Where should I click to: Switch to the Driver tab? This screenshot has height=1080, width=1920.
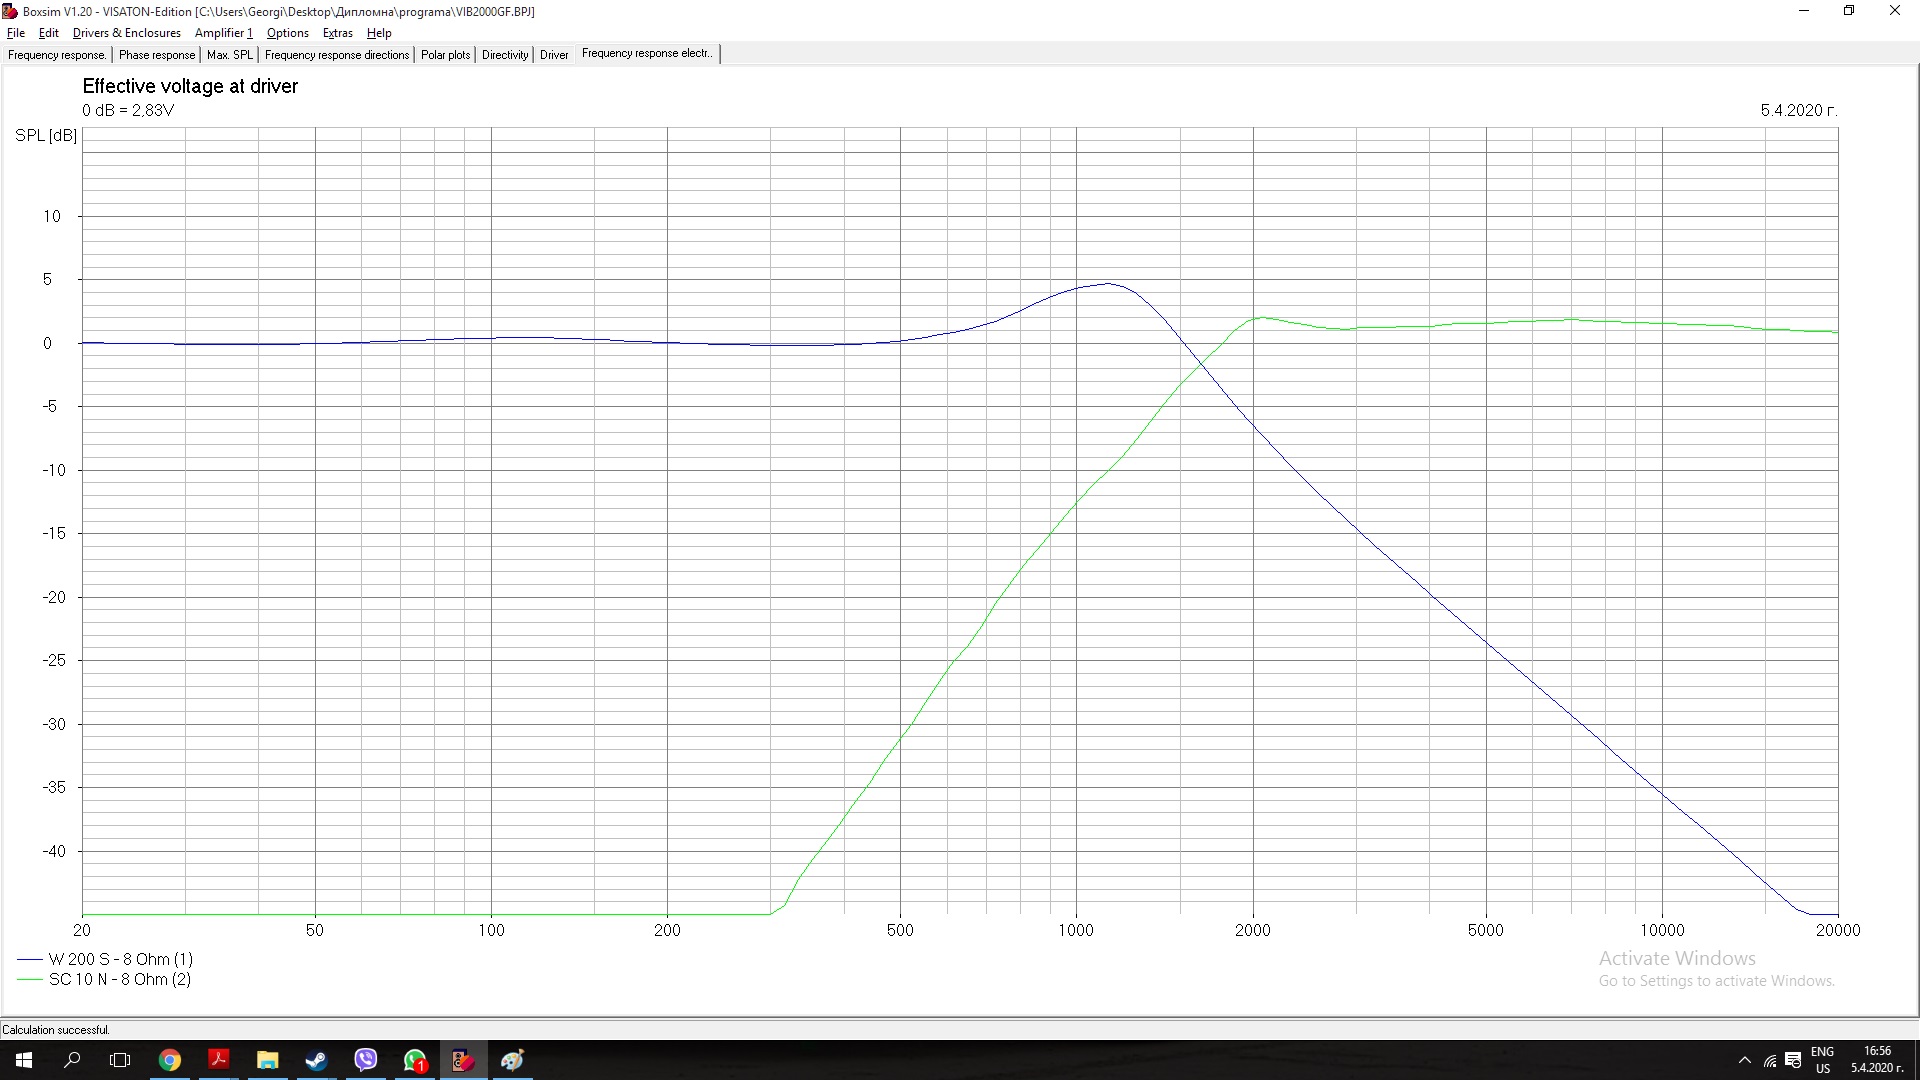(x=554, y=55)
